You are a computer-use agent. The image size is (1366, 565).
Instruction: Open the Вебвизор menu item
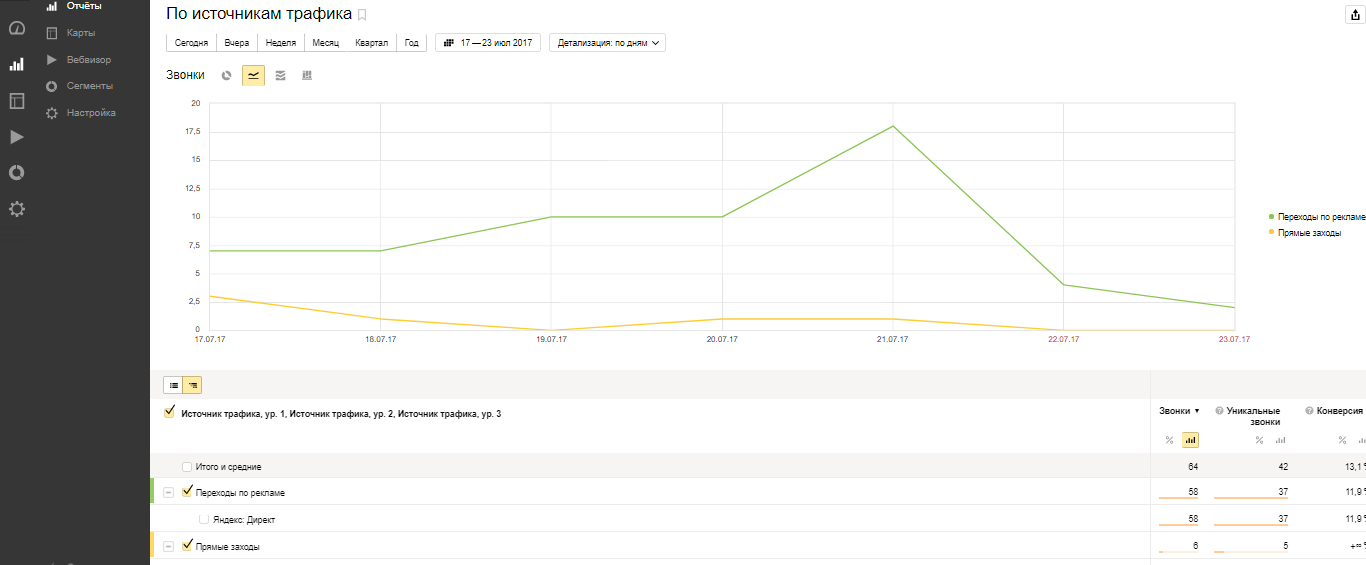click(89, 60)
